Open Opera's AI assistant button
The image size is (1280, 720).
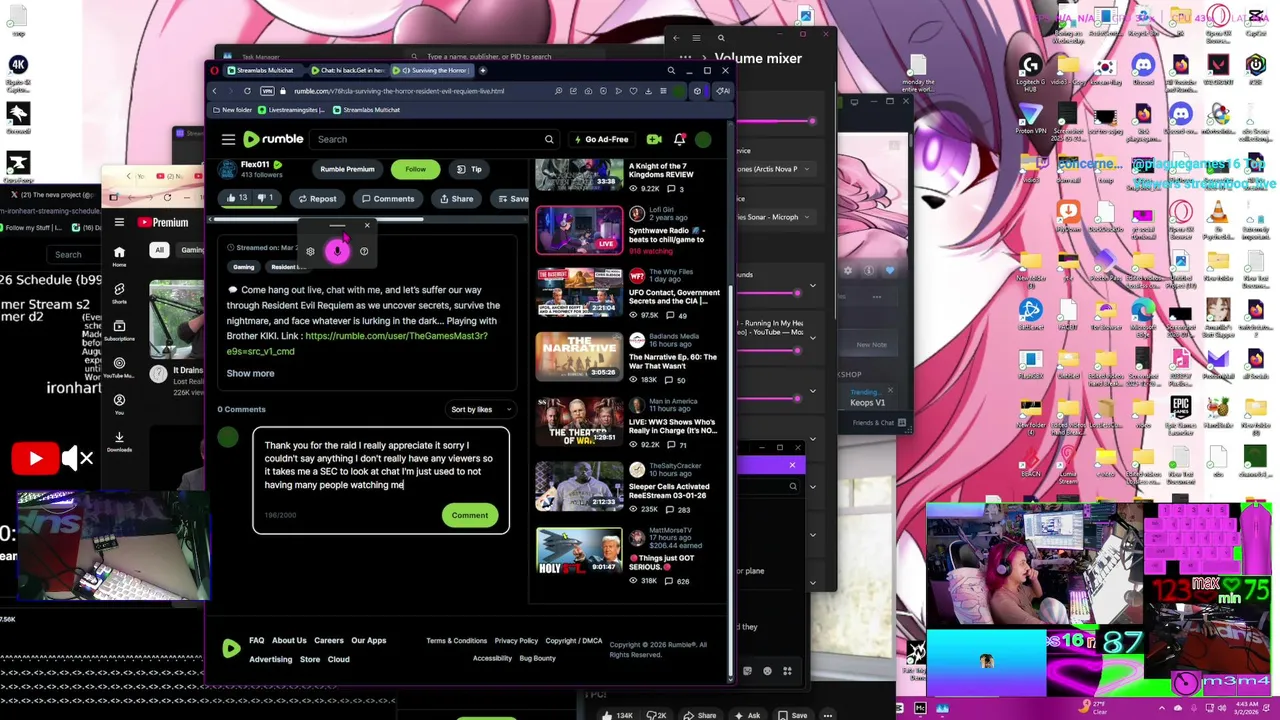724,91
